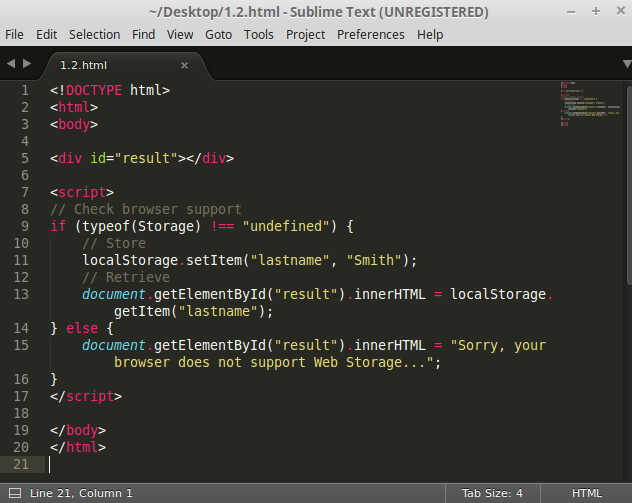632x503 pixels.
Task: Click line number 13 in the gutter
Action: 21,294
